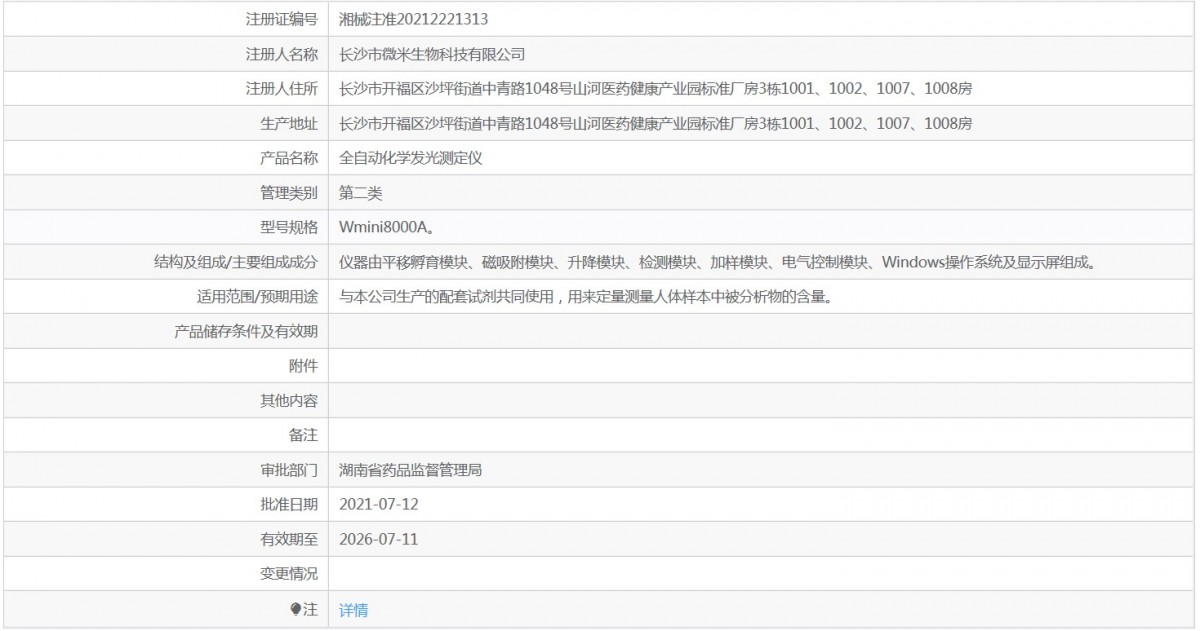Select registrant name 长沙市微米生物科技有限公司
Image resolution: width=1200 pixels, height=631 pixels.
point(432,54)
